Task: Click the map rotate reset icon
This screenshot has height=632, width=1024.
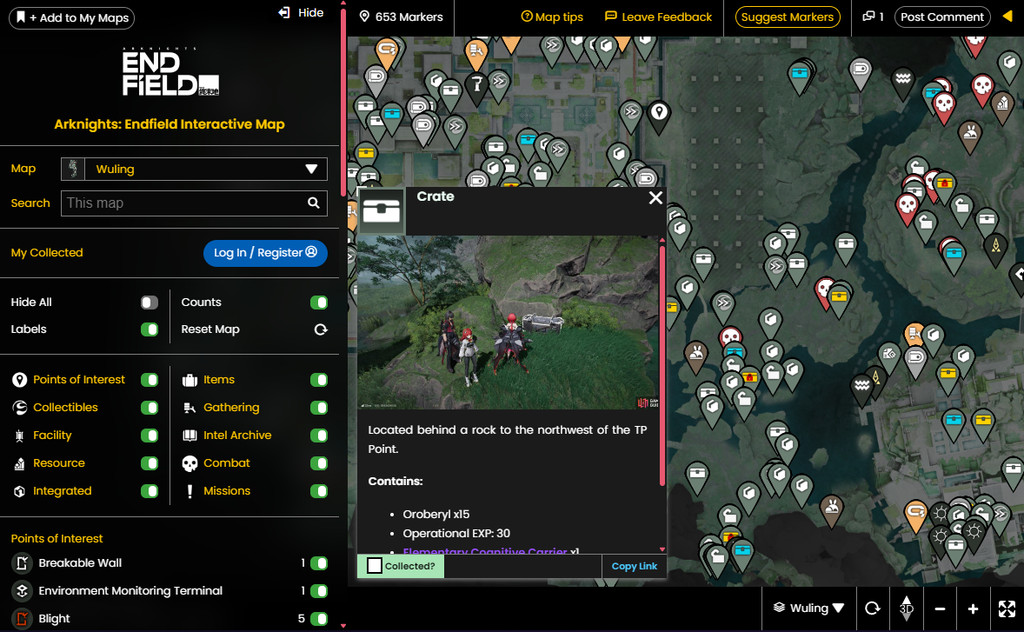Action: tap(872, 608)
